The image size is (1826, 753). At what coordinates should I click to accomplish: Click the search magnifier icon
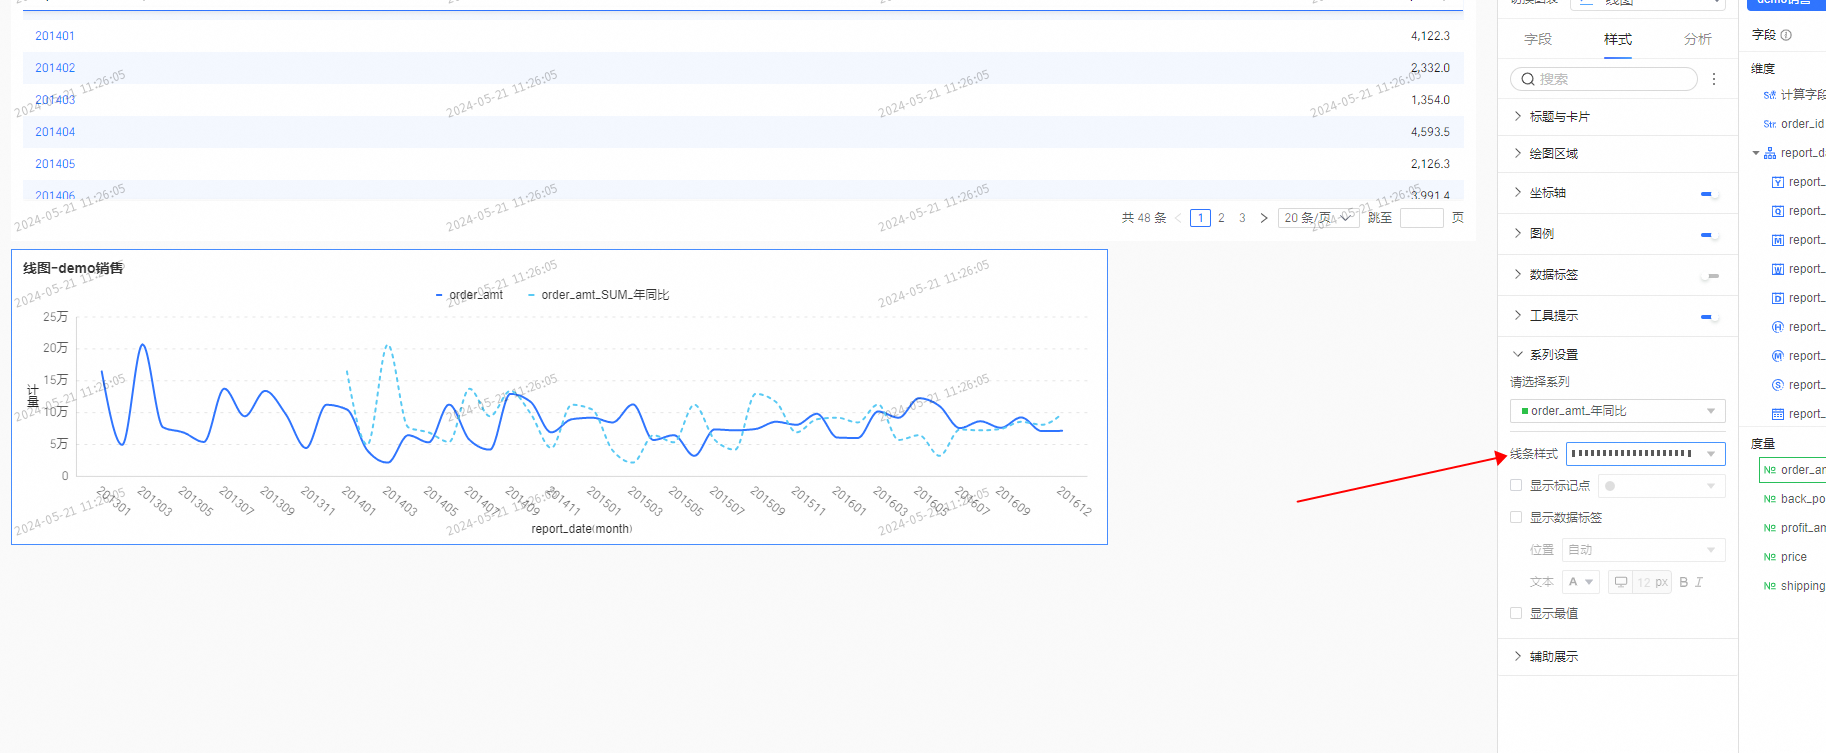1528,79
